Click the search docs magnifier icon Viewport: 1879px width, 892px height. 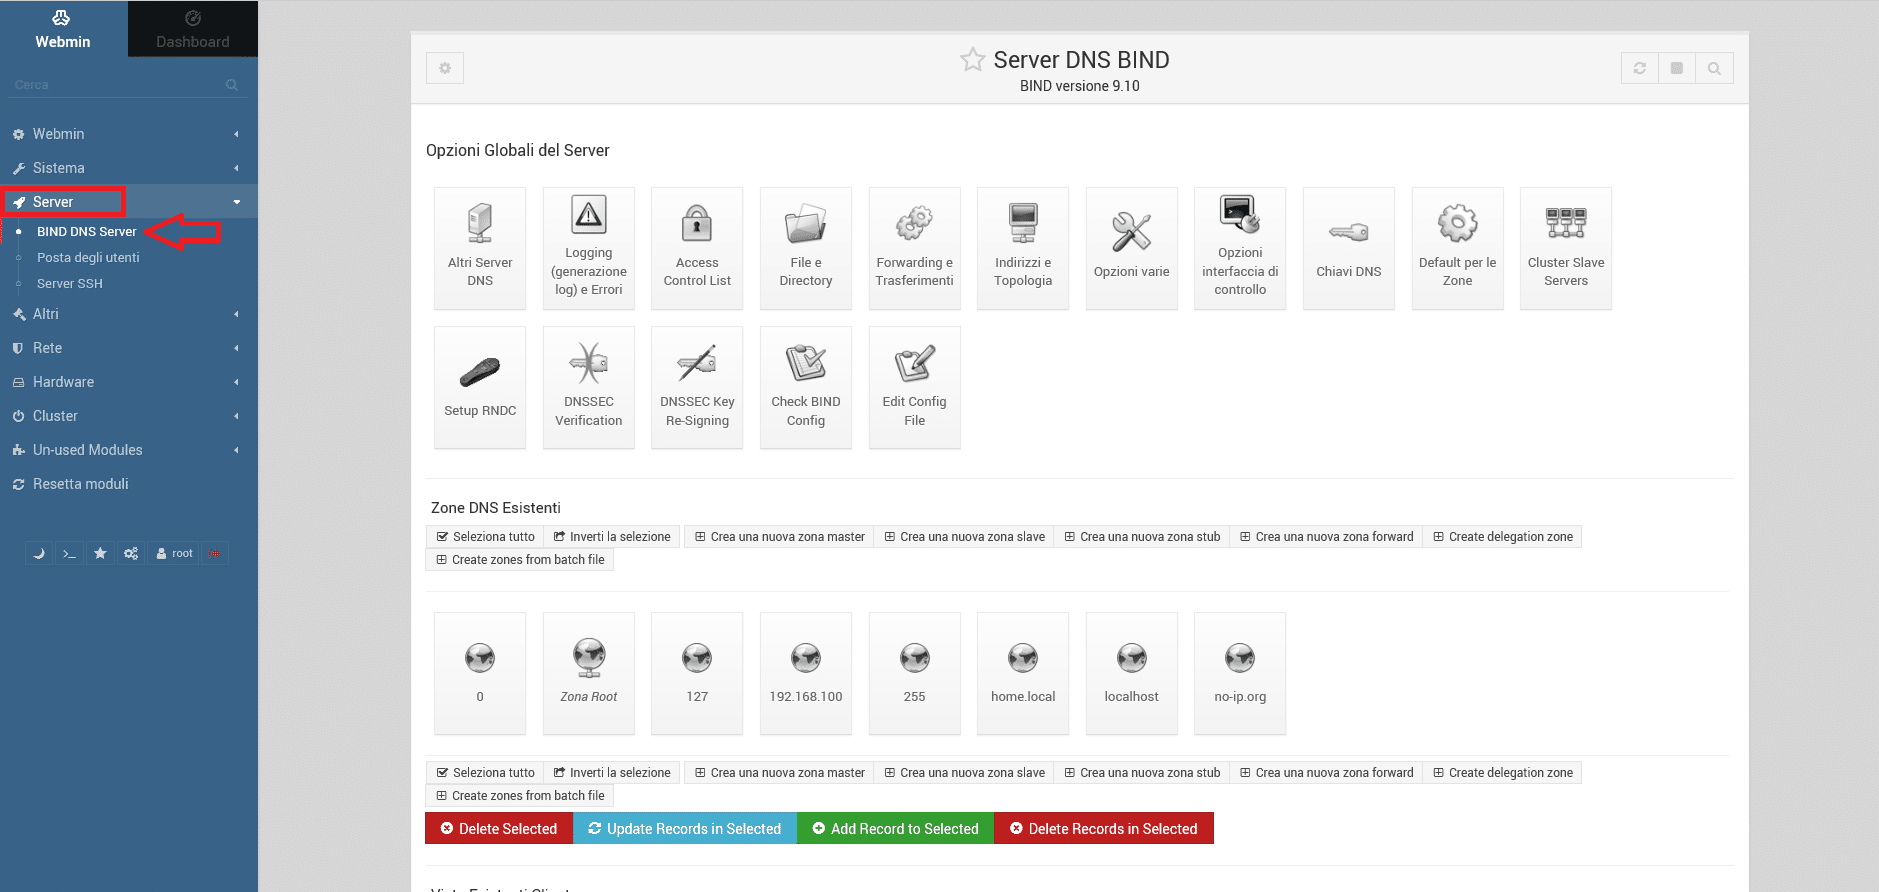[x=1714, y=68]
